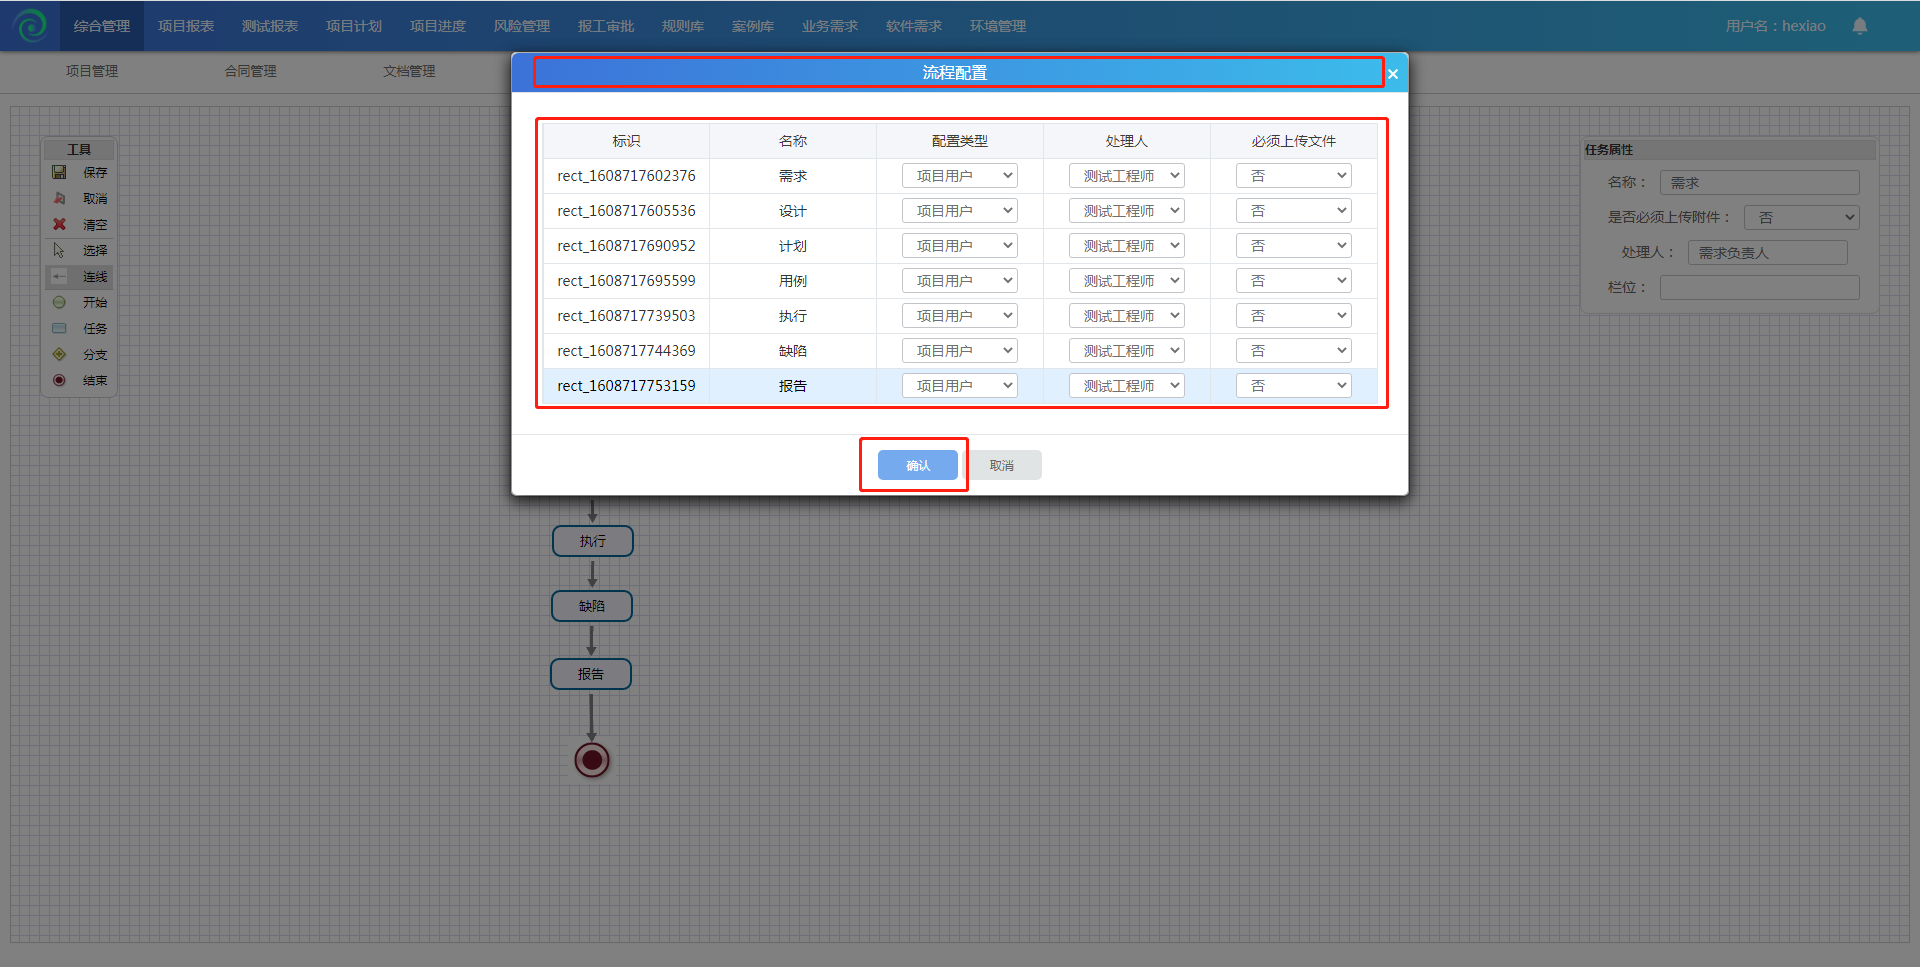This screenshot has width=1920, height=967.
Task: Click the 确认 confirm button
Action: click(x=917, y=465)
